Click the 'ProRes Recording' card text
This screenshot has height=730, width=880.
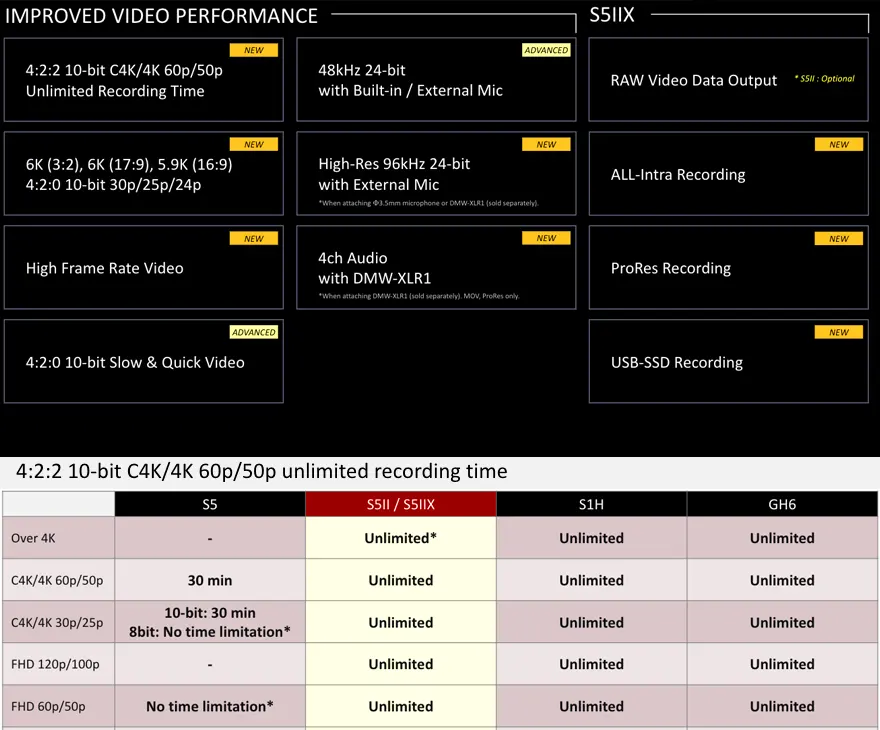pyautogui.click(x=671, y=268)
